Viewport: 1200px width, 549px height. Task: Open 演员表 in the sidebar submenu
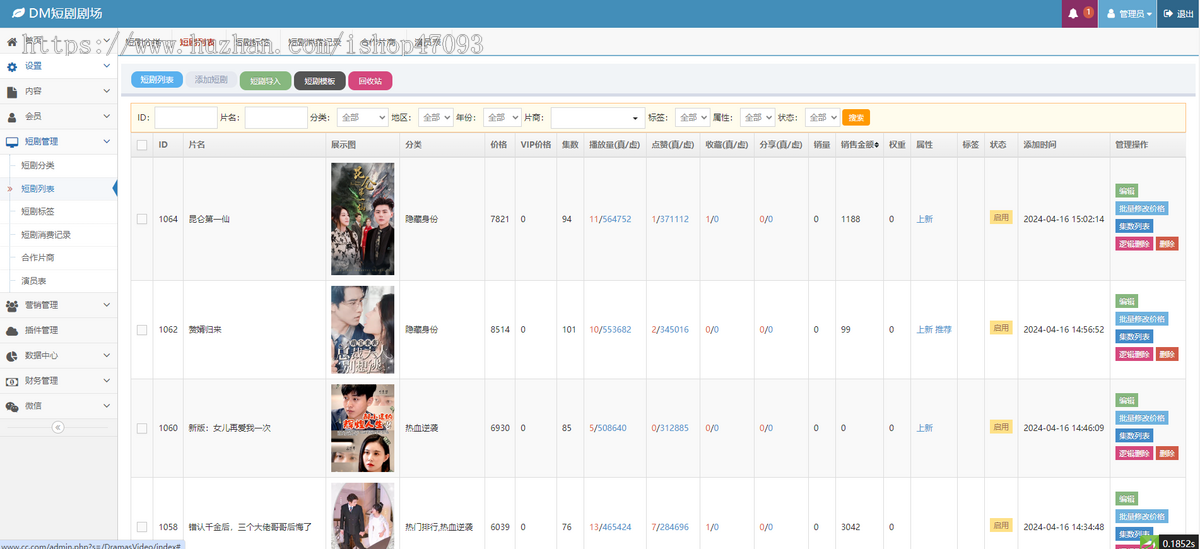coord(34,281)
